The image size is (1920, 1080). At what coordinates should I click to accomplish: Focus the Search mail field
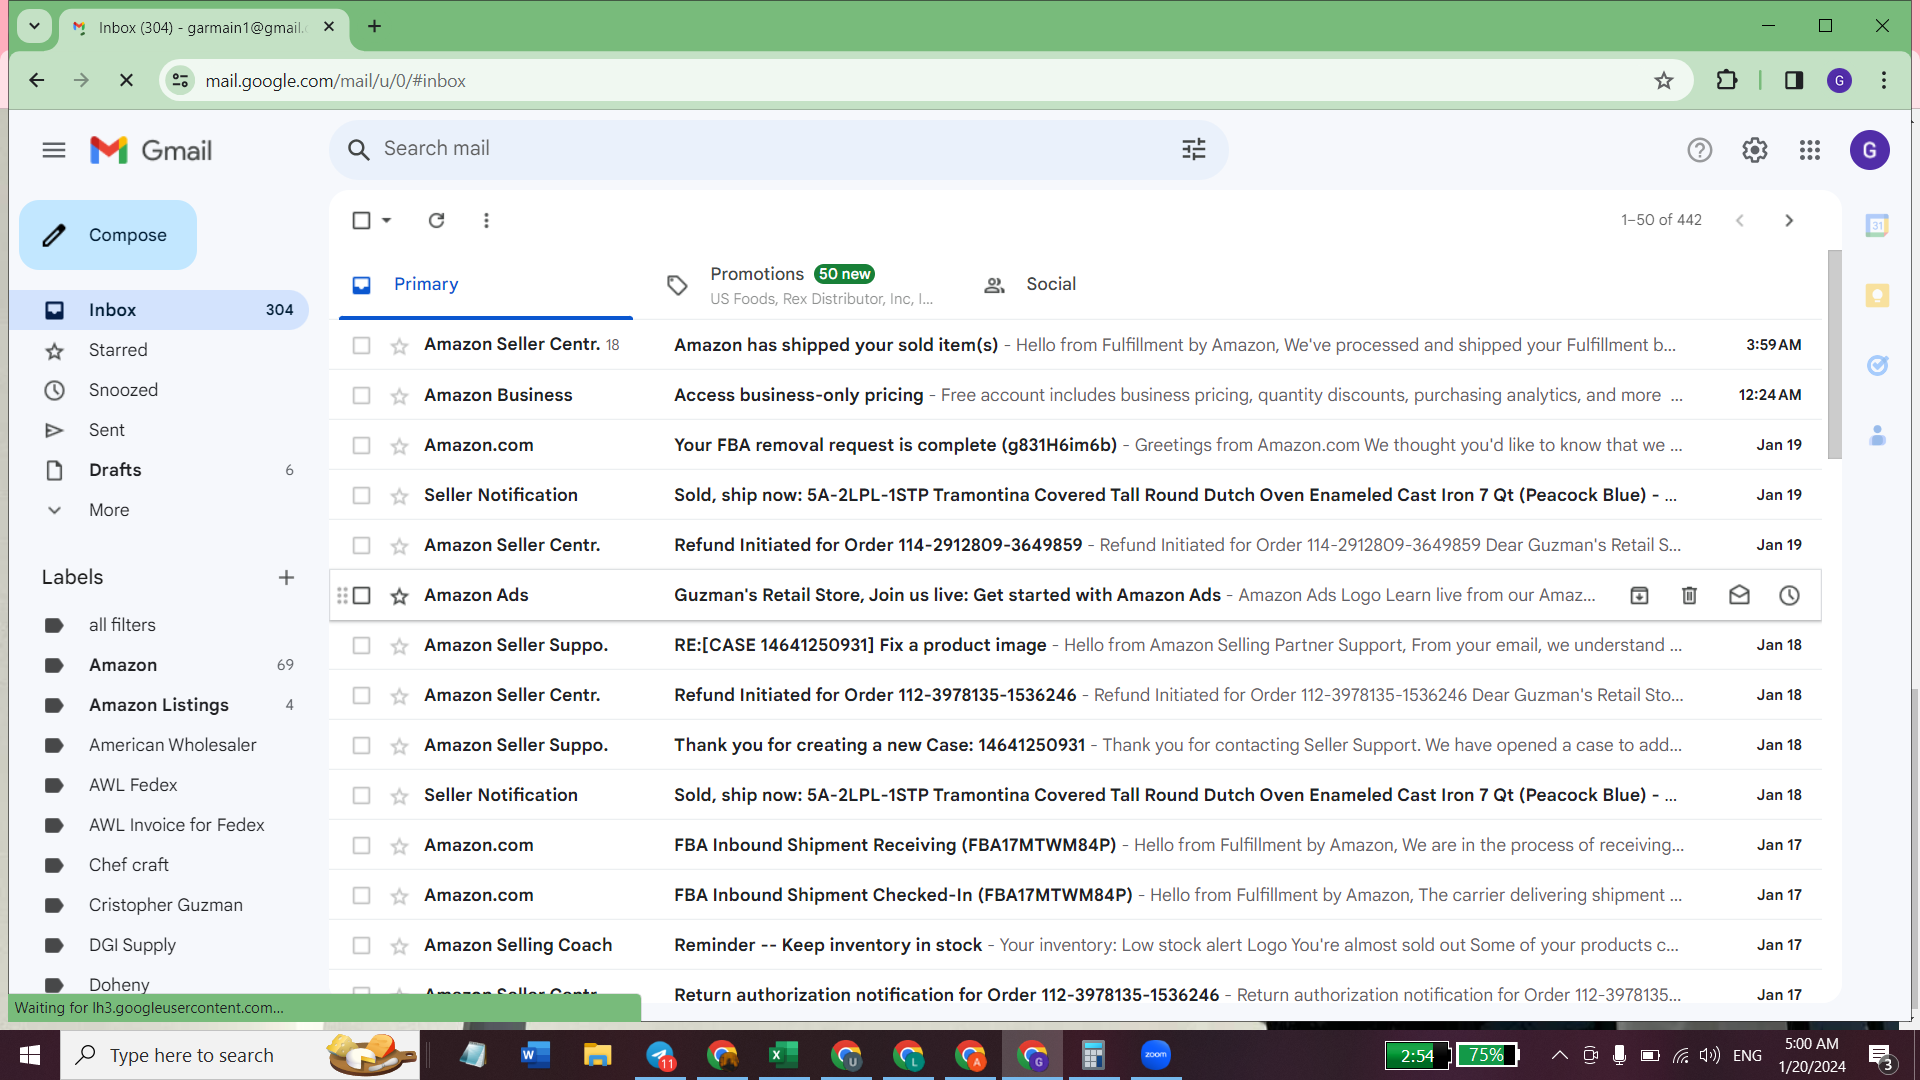778,149
